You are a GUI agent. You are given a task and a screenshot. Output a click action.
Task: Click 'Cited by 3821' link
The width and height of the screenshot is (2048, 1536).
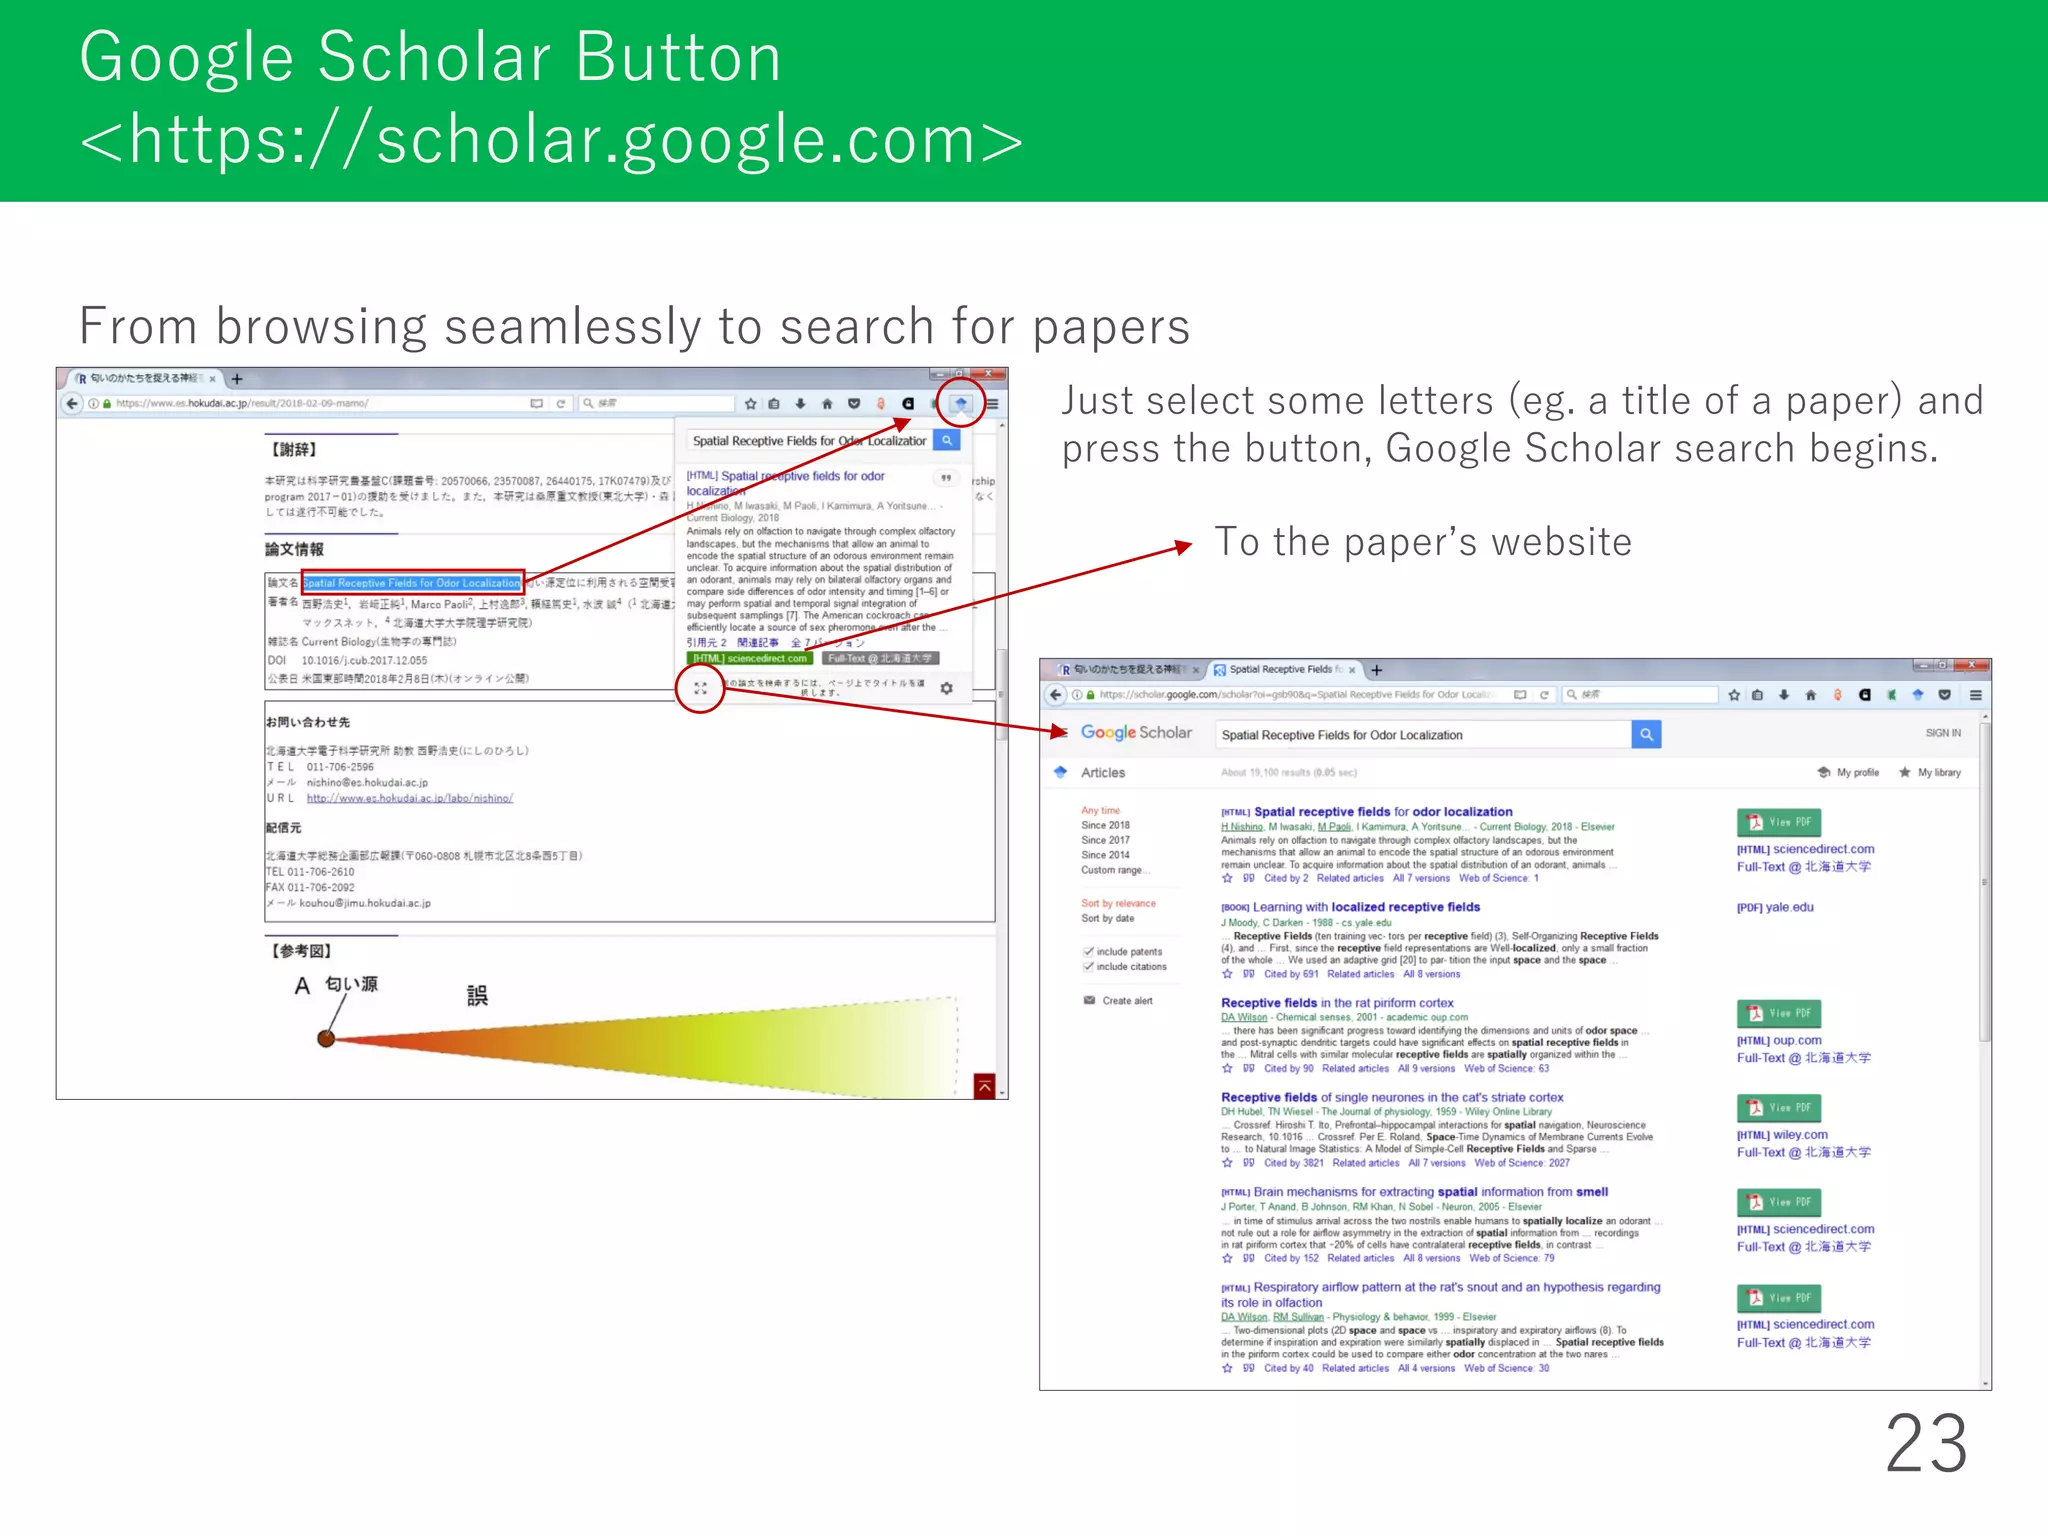1293,1163
